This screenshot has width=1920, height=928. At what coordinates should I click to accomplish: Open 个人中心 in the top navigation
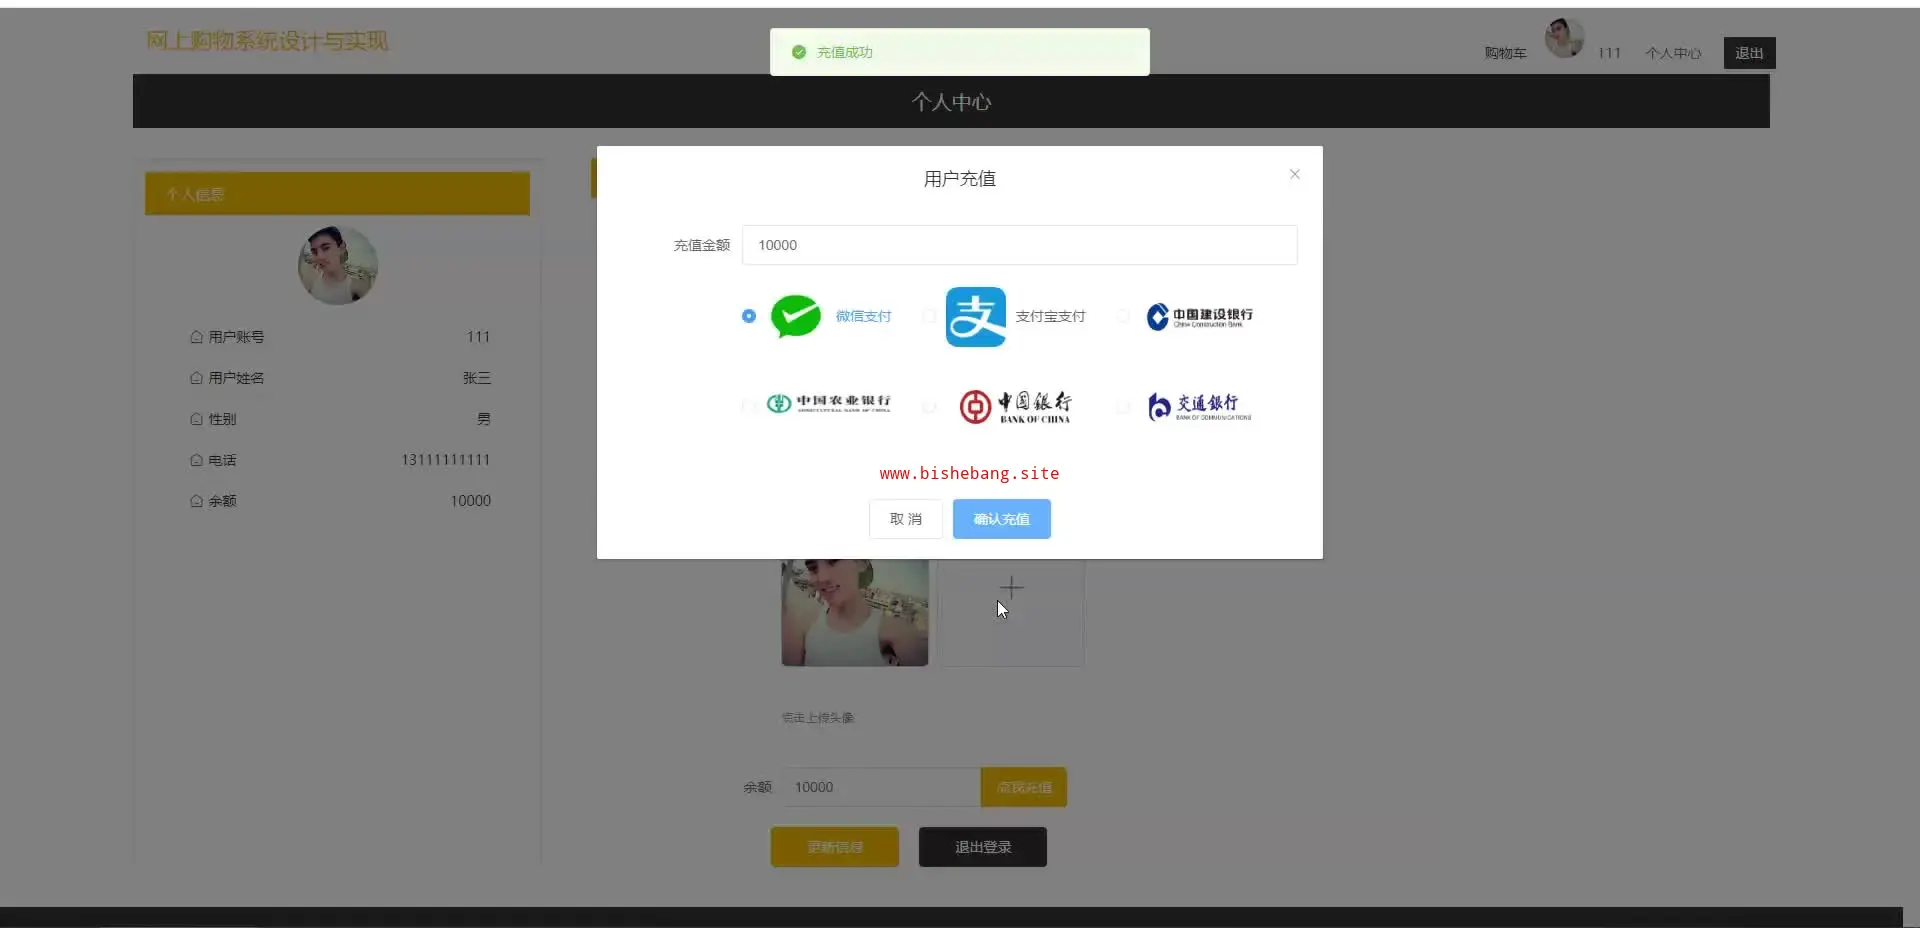[x=1673, y=53]
